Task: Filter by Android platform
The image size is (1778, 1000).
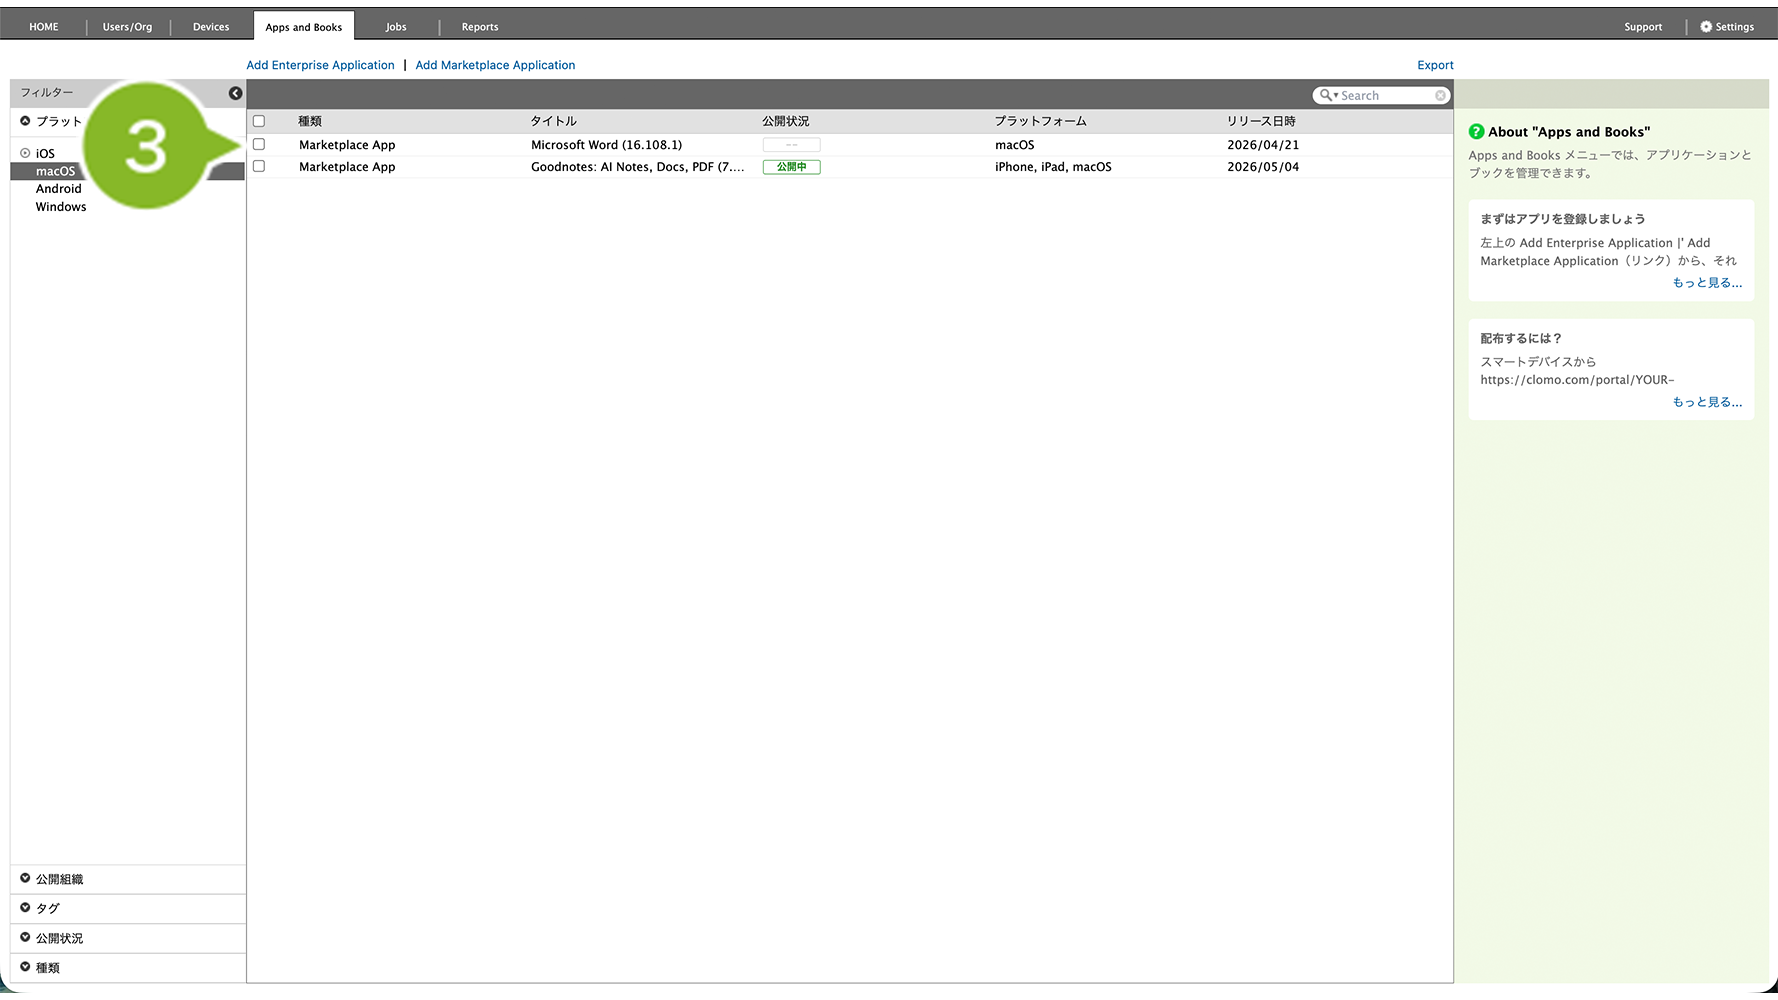Action: (x=59, y=189)
